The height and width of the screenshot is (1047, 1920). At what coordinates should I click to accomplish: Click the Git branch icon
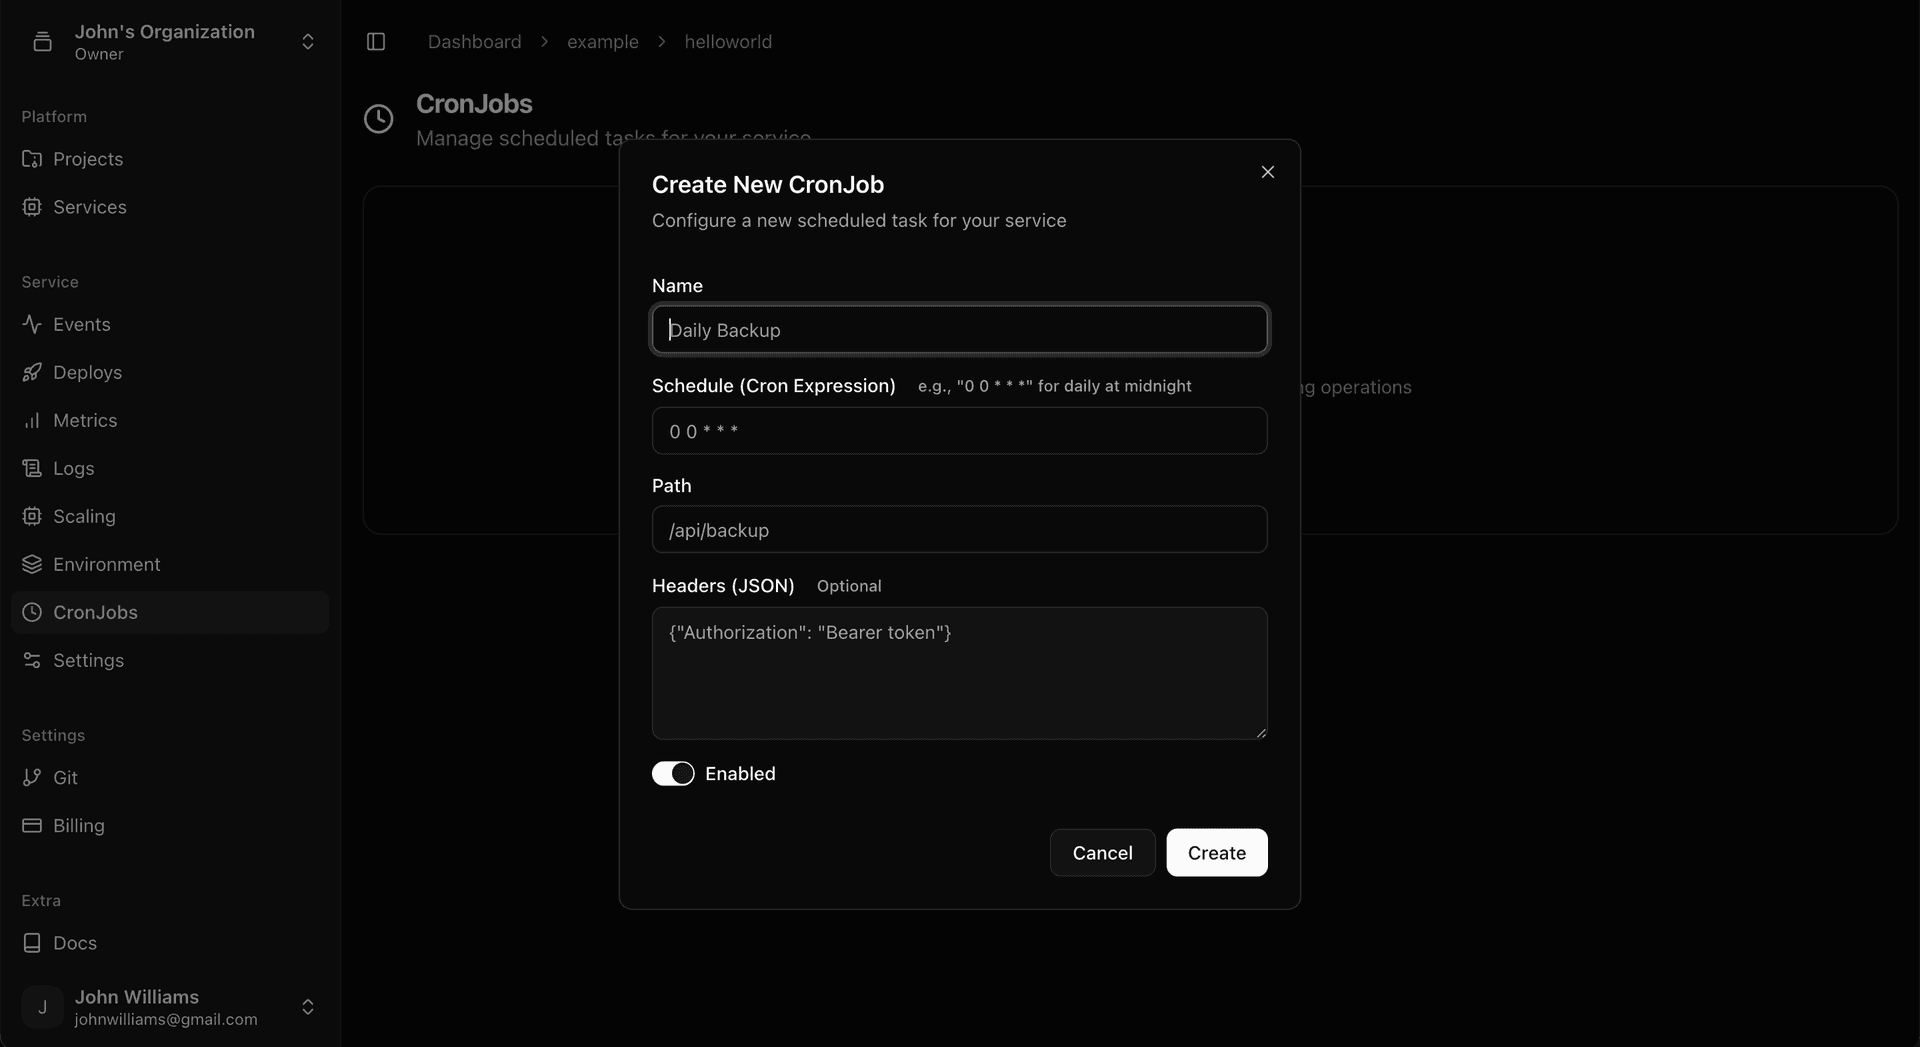pyautogui.click(x=32, y=778)
